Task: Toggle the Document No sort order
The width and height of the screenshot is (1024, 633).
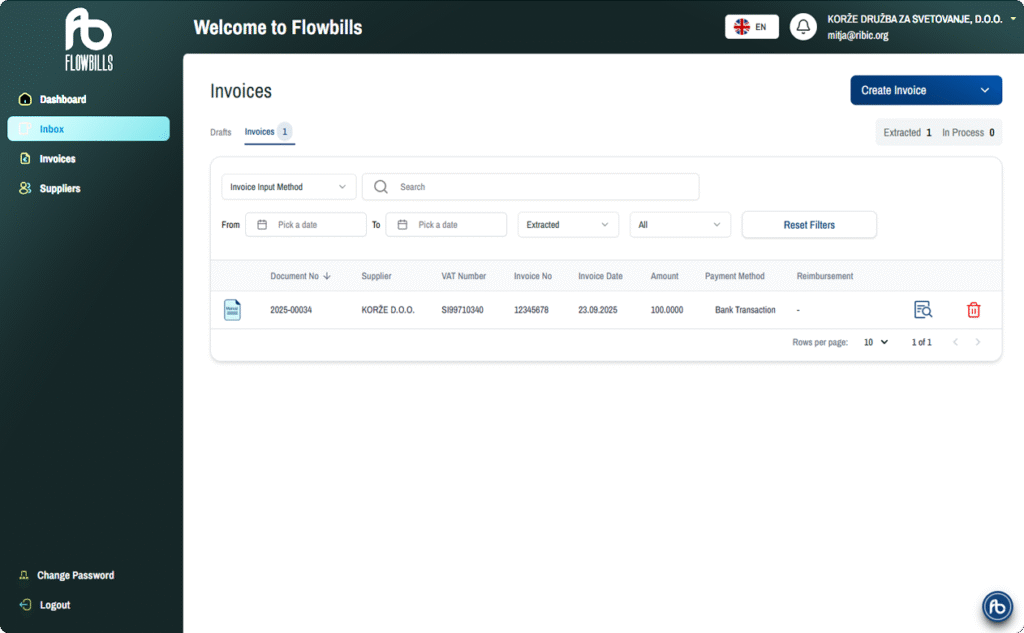Action: [328, 276]
